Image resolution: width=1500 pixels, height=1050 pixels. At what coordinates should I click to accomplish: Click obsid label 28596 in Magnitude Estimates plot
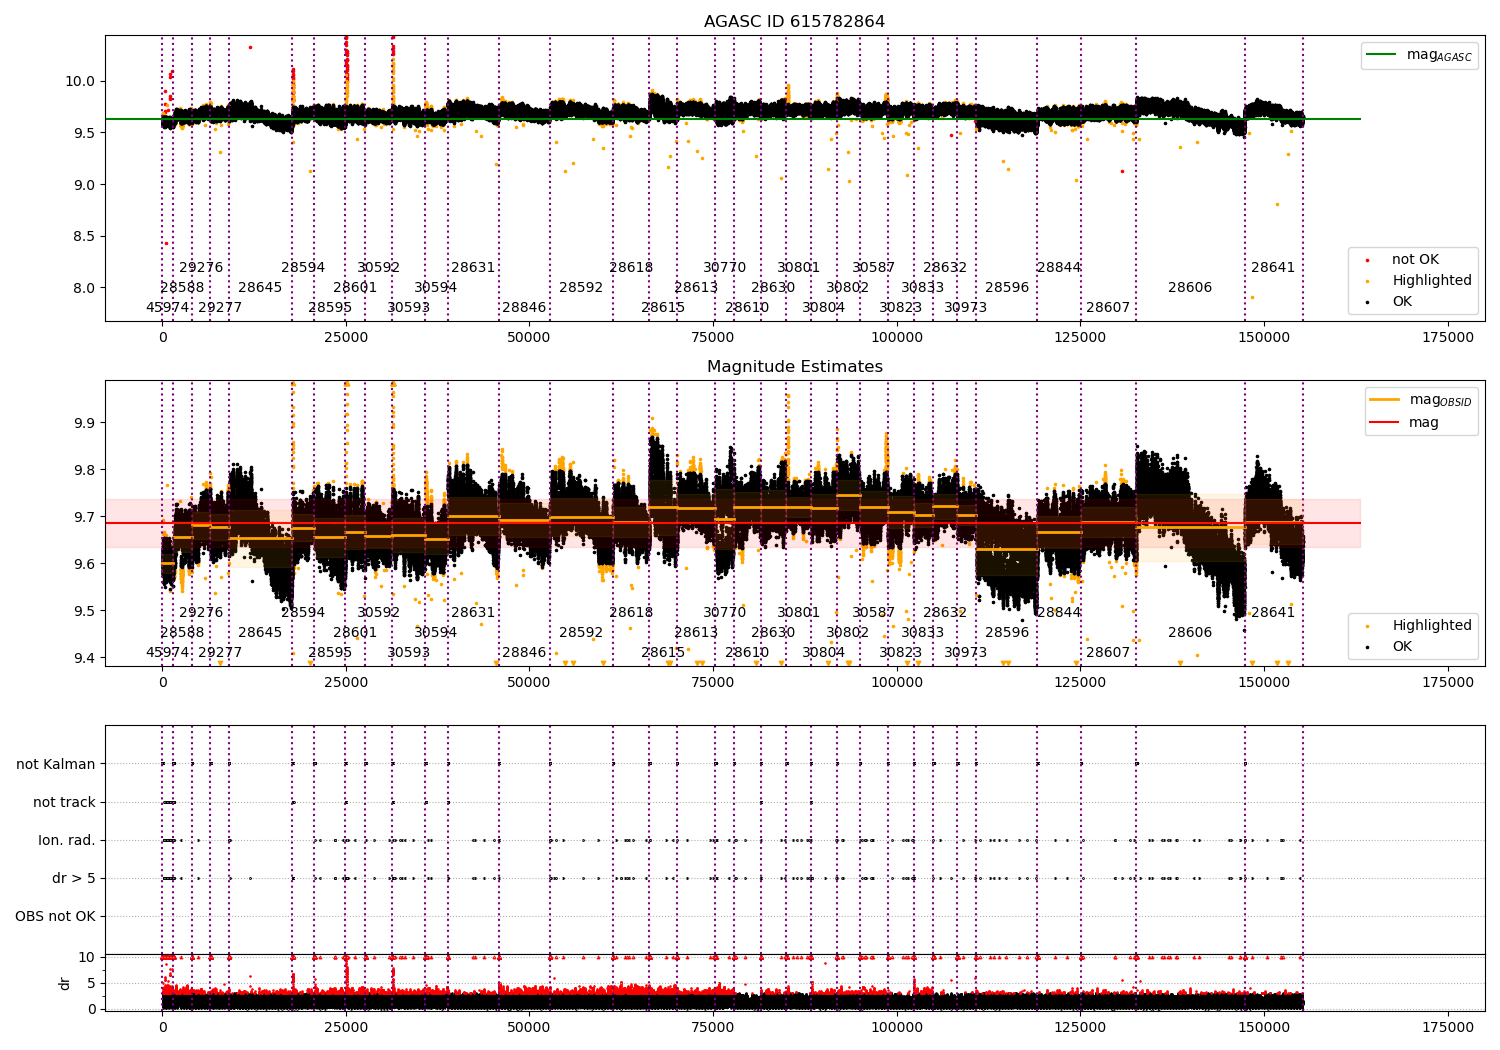(1007, 633)
